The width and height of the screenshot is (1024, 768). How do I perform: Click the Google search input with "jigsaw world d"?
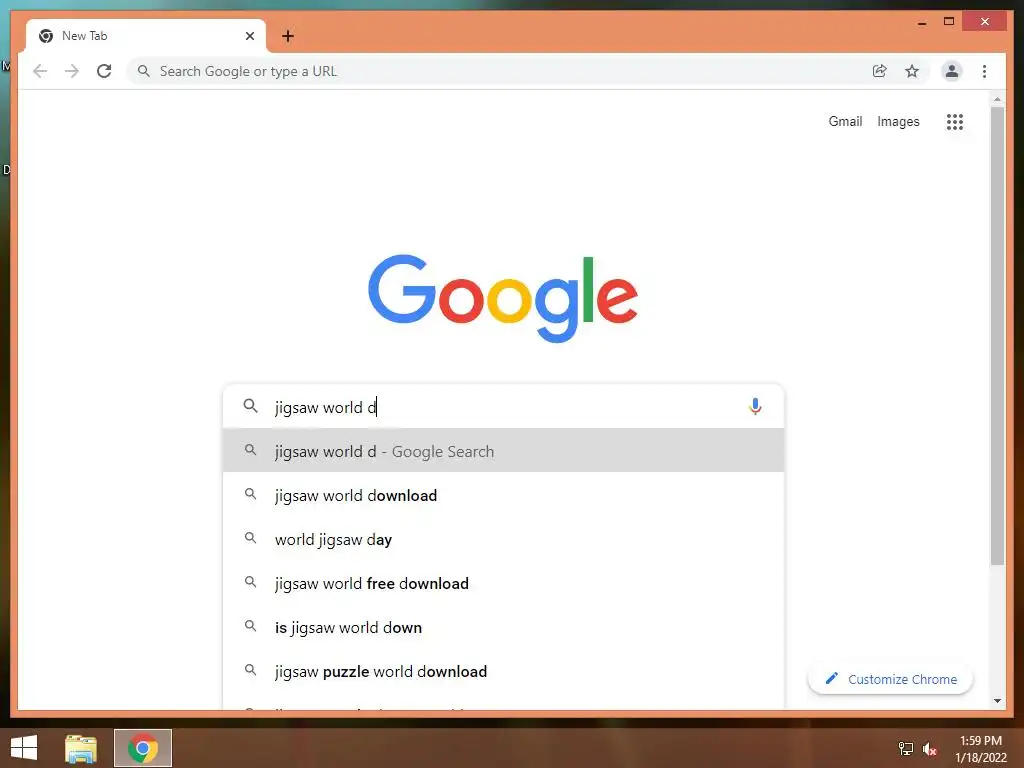point(503,407)
